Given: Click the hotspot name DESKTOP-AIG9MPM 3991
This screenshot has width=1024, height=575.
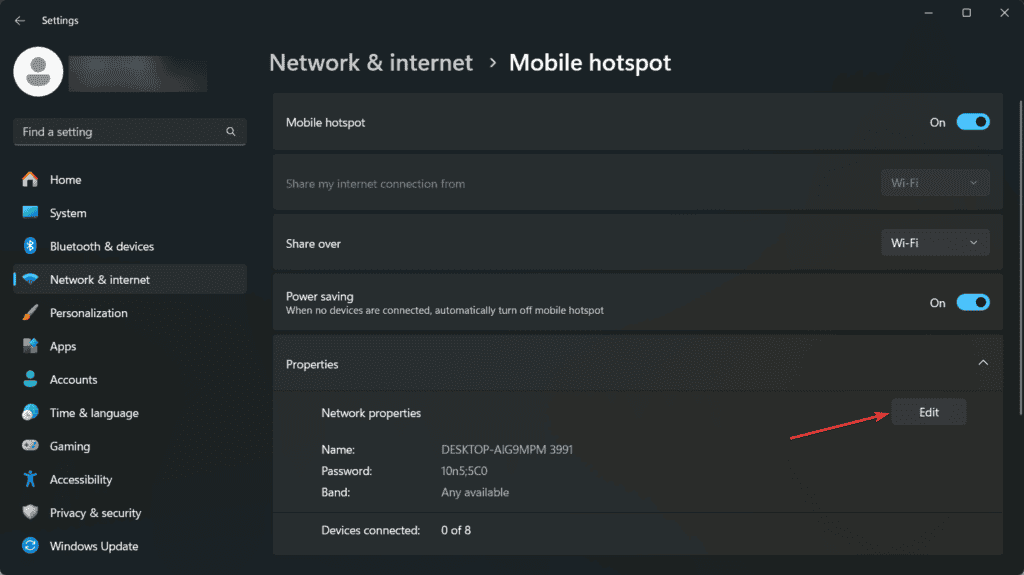Looking at the screenshot, I should coord(507,450).
